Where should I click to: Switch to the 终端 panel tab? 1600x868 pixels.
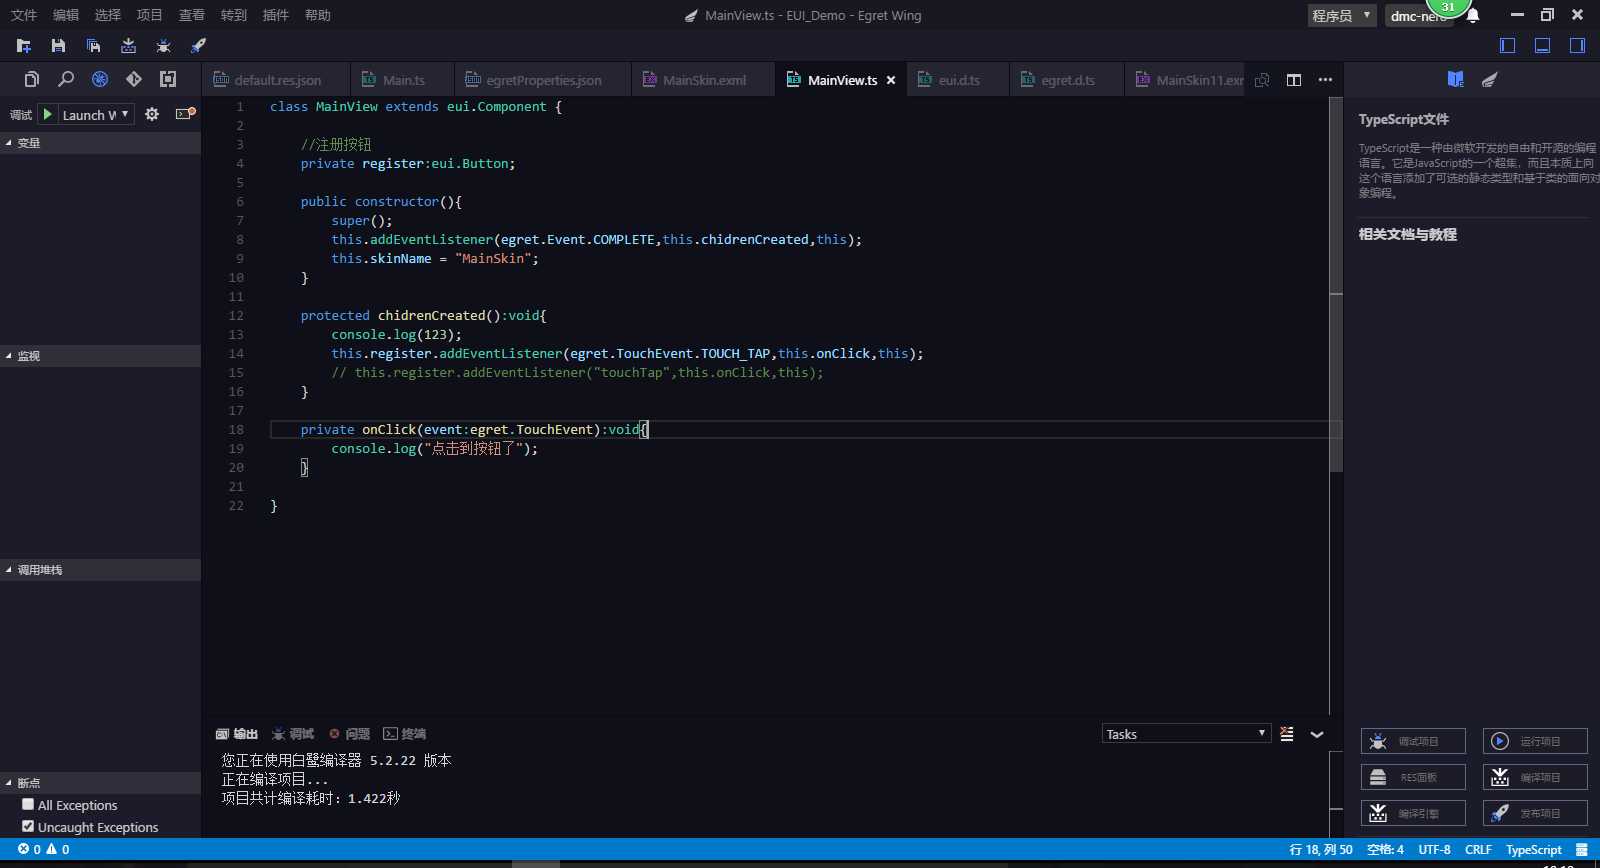pos(405,734)
